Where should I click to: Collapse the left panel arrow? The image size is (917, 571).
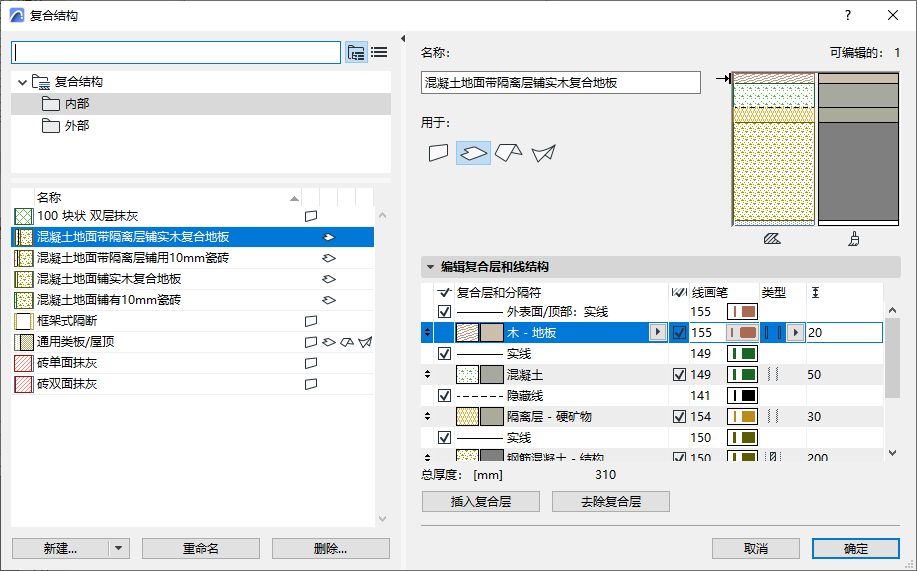pyautogui.click(x=402, y=39)
